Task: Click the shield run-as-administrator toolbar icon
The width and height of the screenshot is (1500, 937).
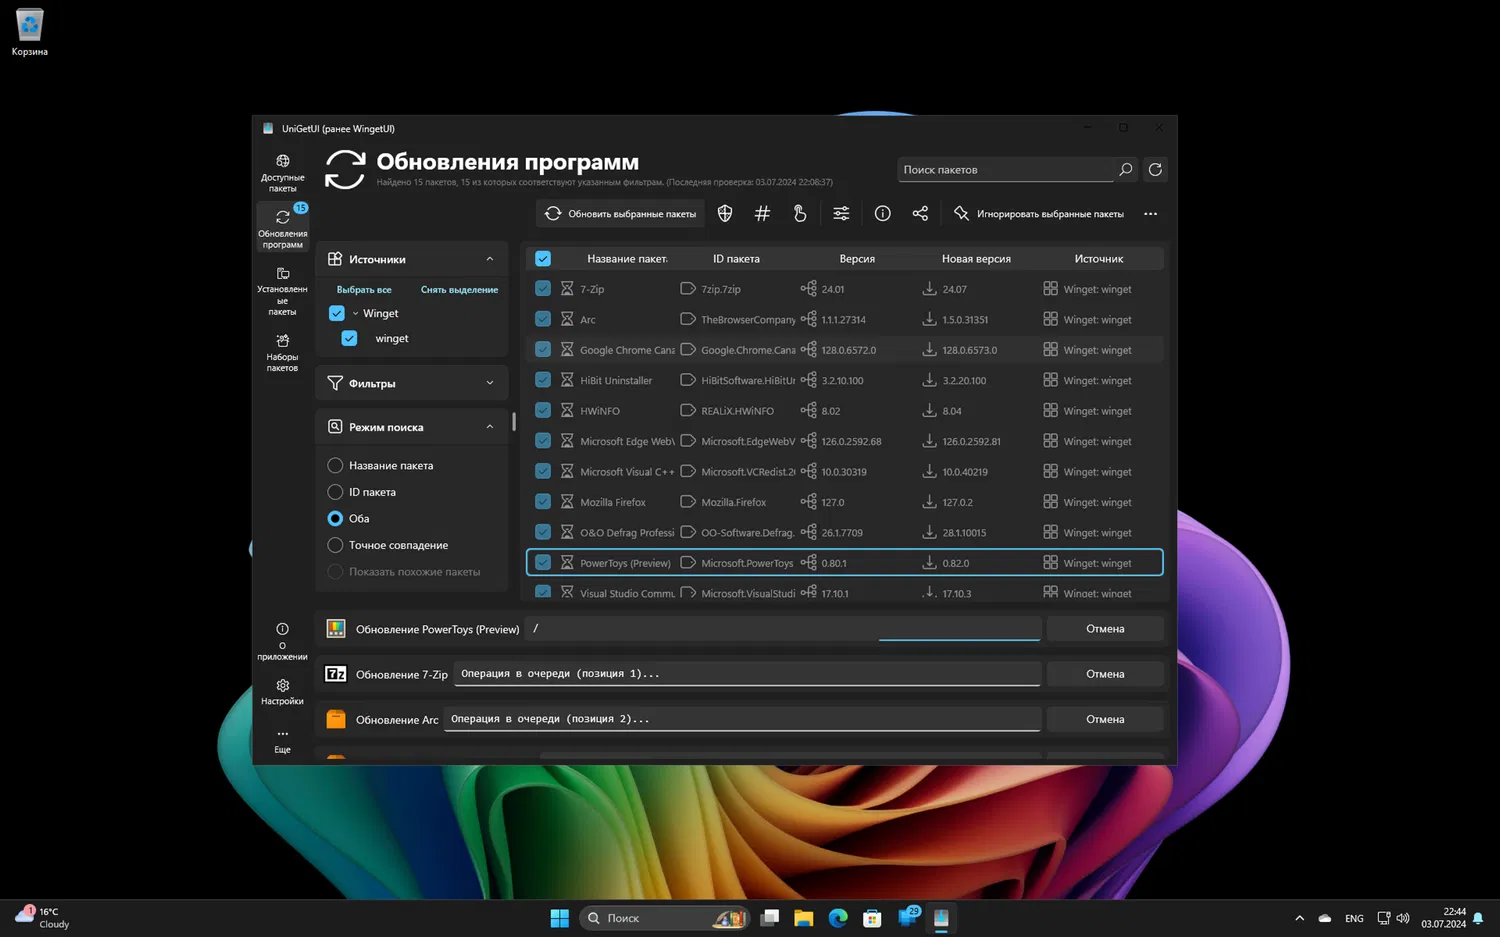Action: coord(725,213)
